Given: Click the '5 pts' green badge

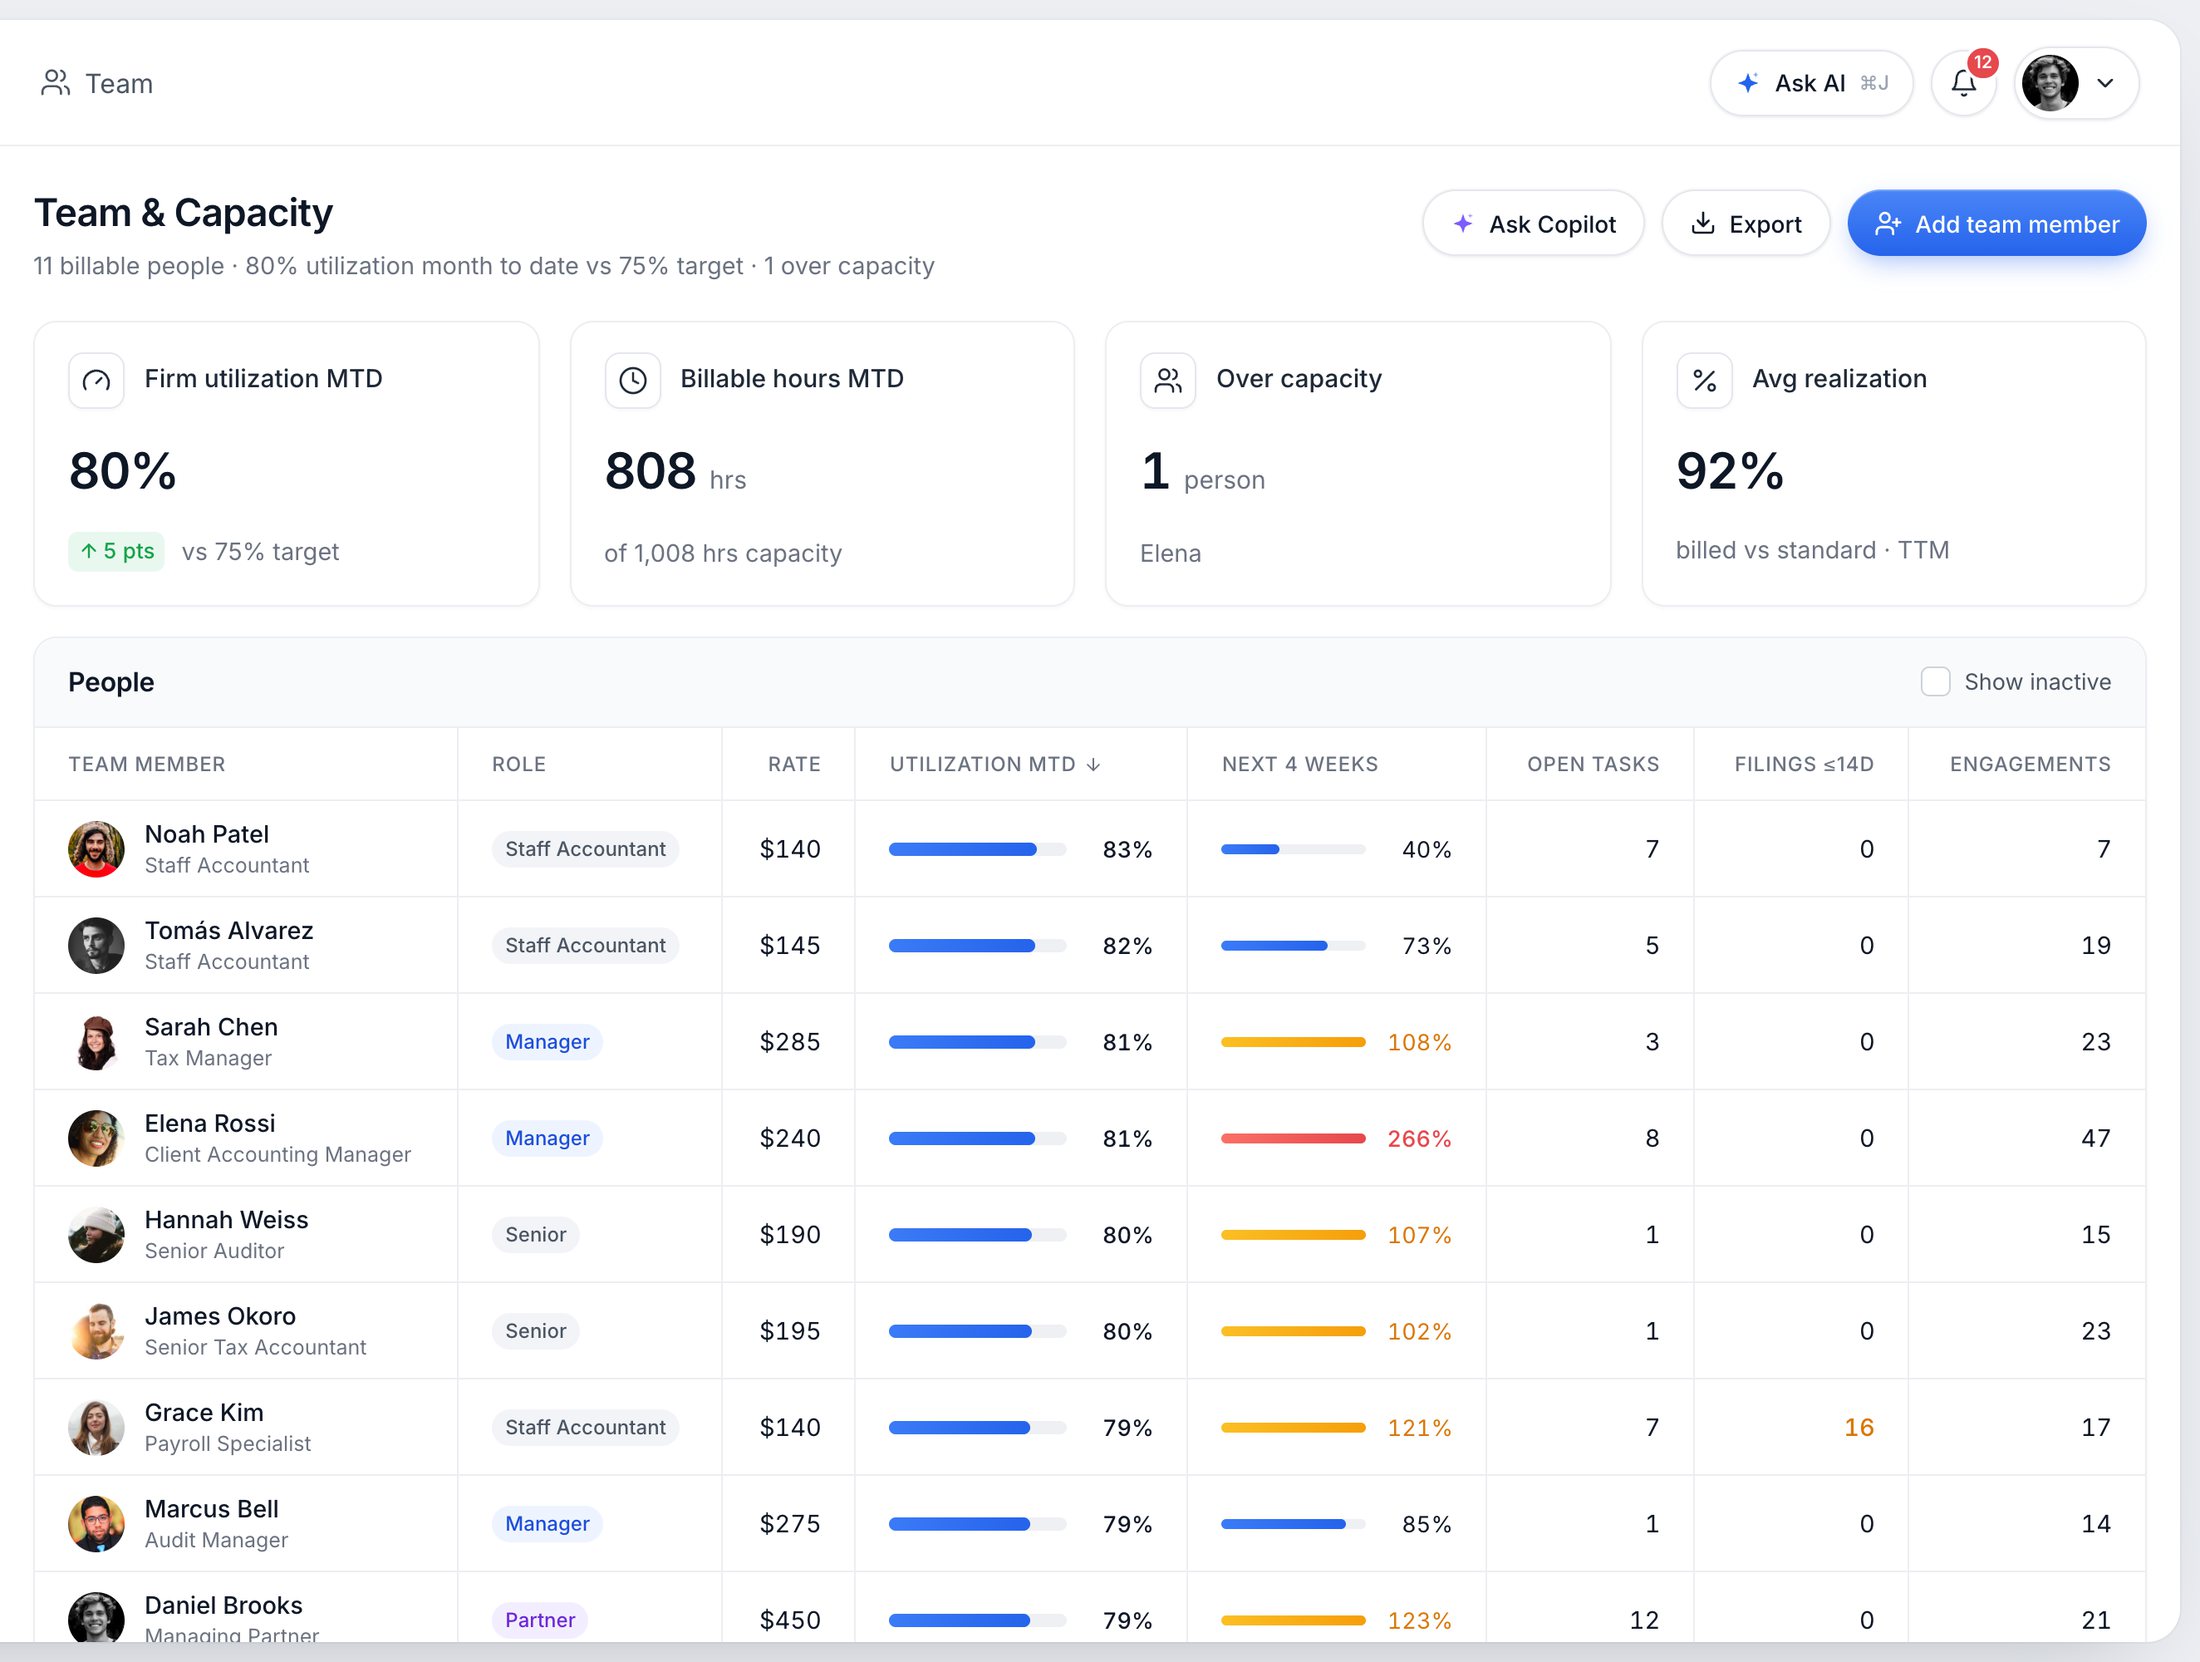Looking at the screenshot, I should click(117, 551).
